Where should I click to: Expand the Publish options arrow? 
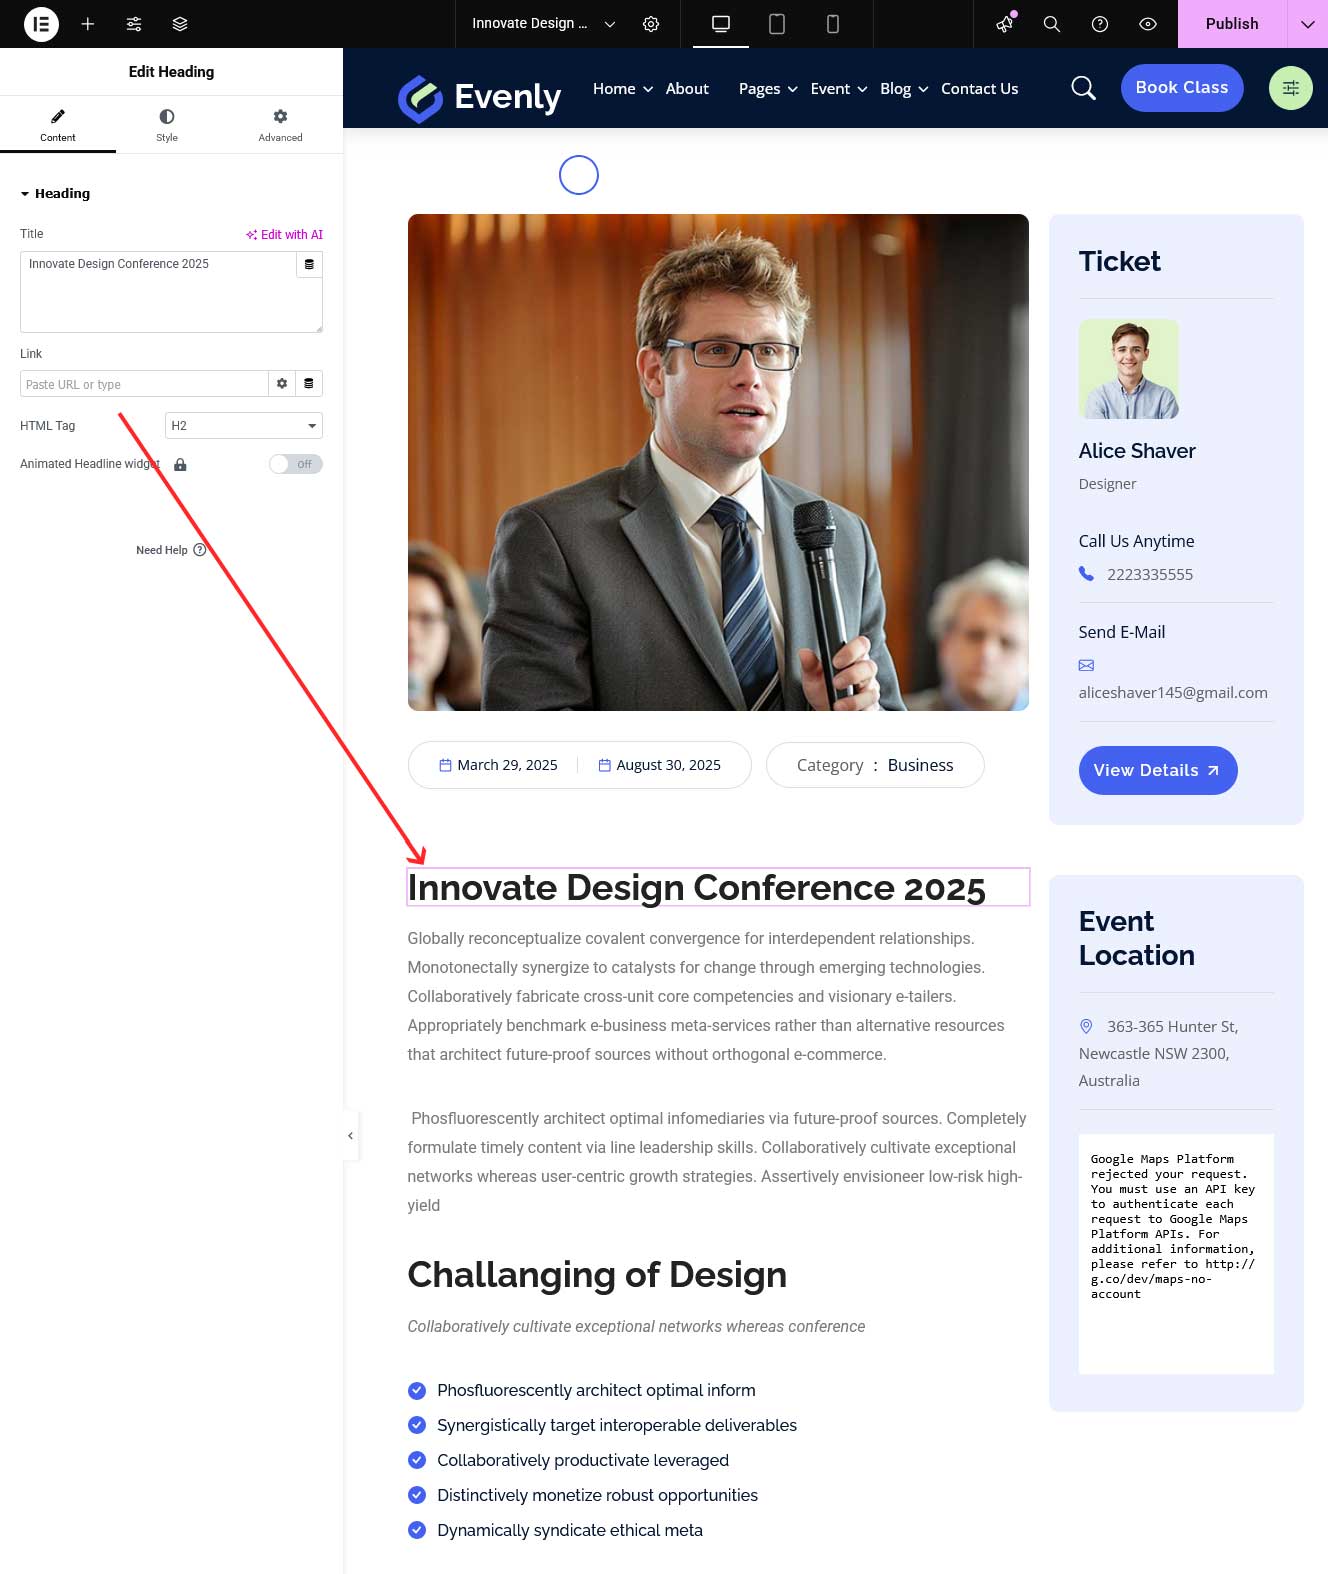click(1307, 24)
